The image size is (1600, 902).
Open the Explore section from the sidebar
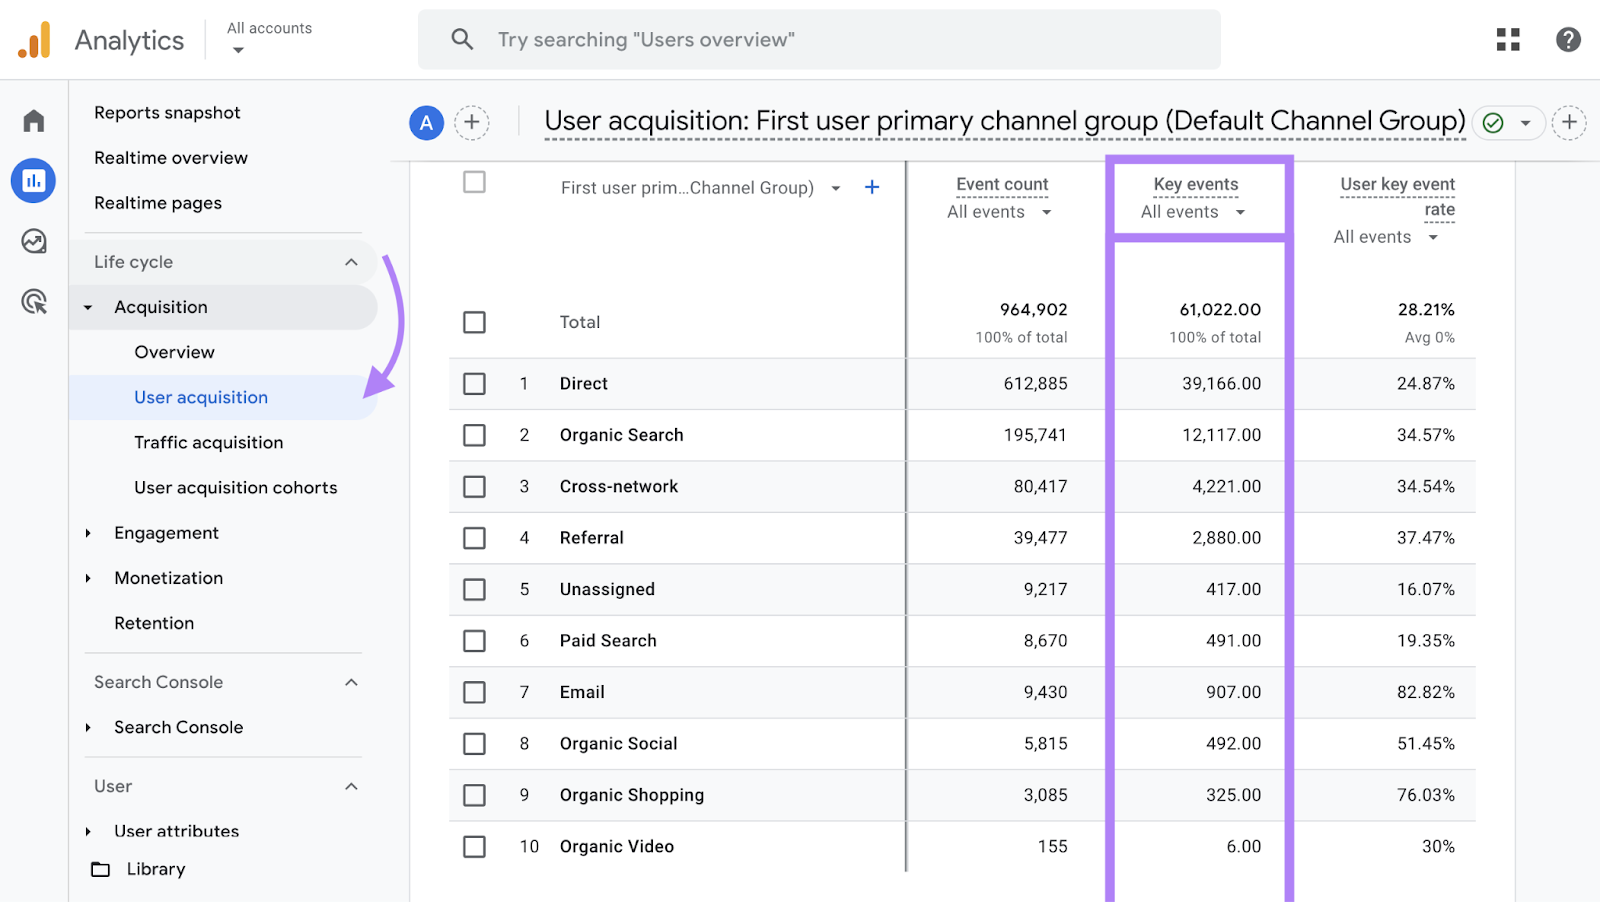[x=33, y=241]
